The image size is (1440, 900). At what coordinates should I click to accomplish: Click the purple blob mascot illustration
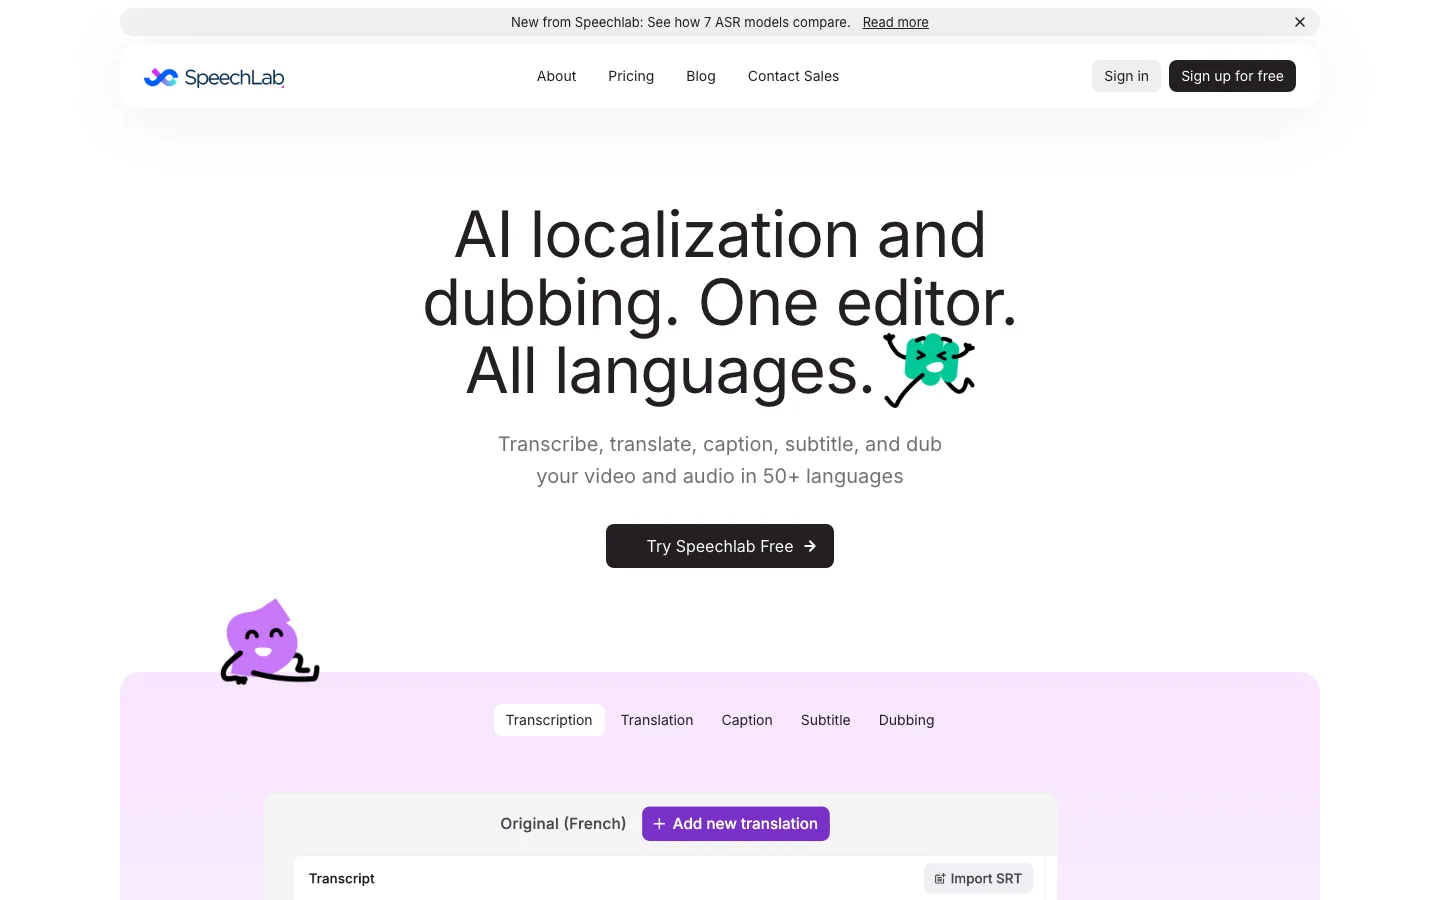(270, 643)
